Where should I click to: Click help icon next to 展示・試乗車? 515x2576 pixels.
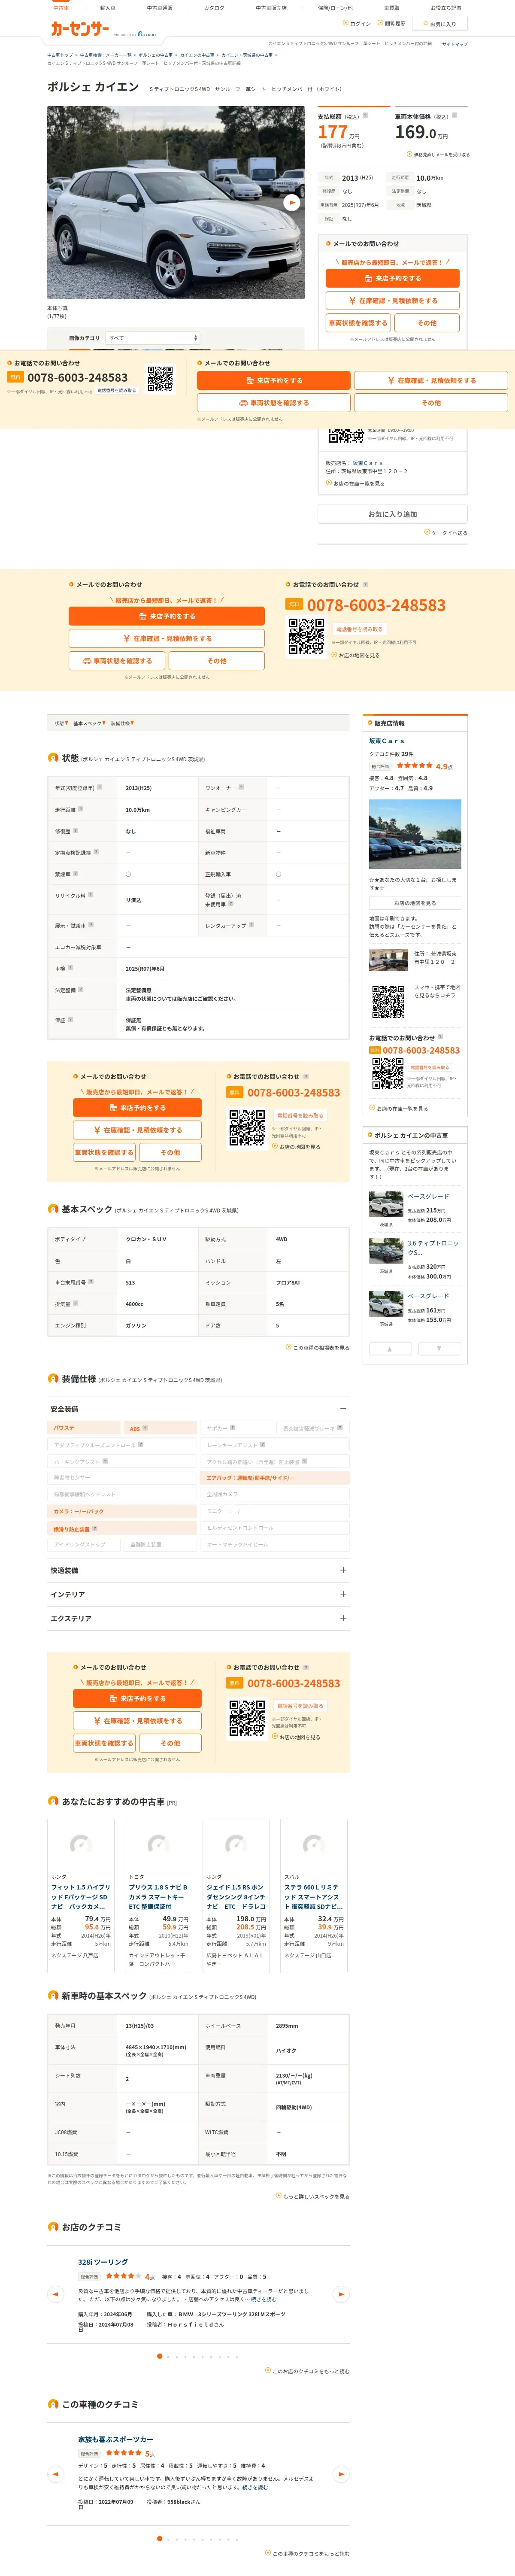point(90,925)
